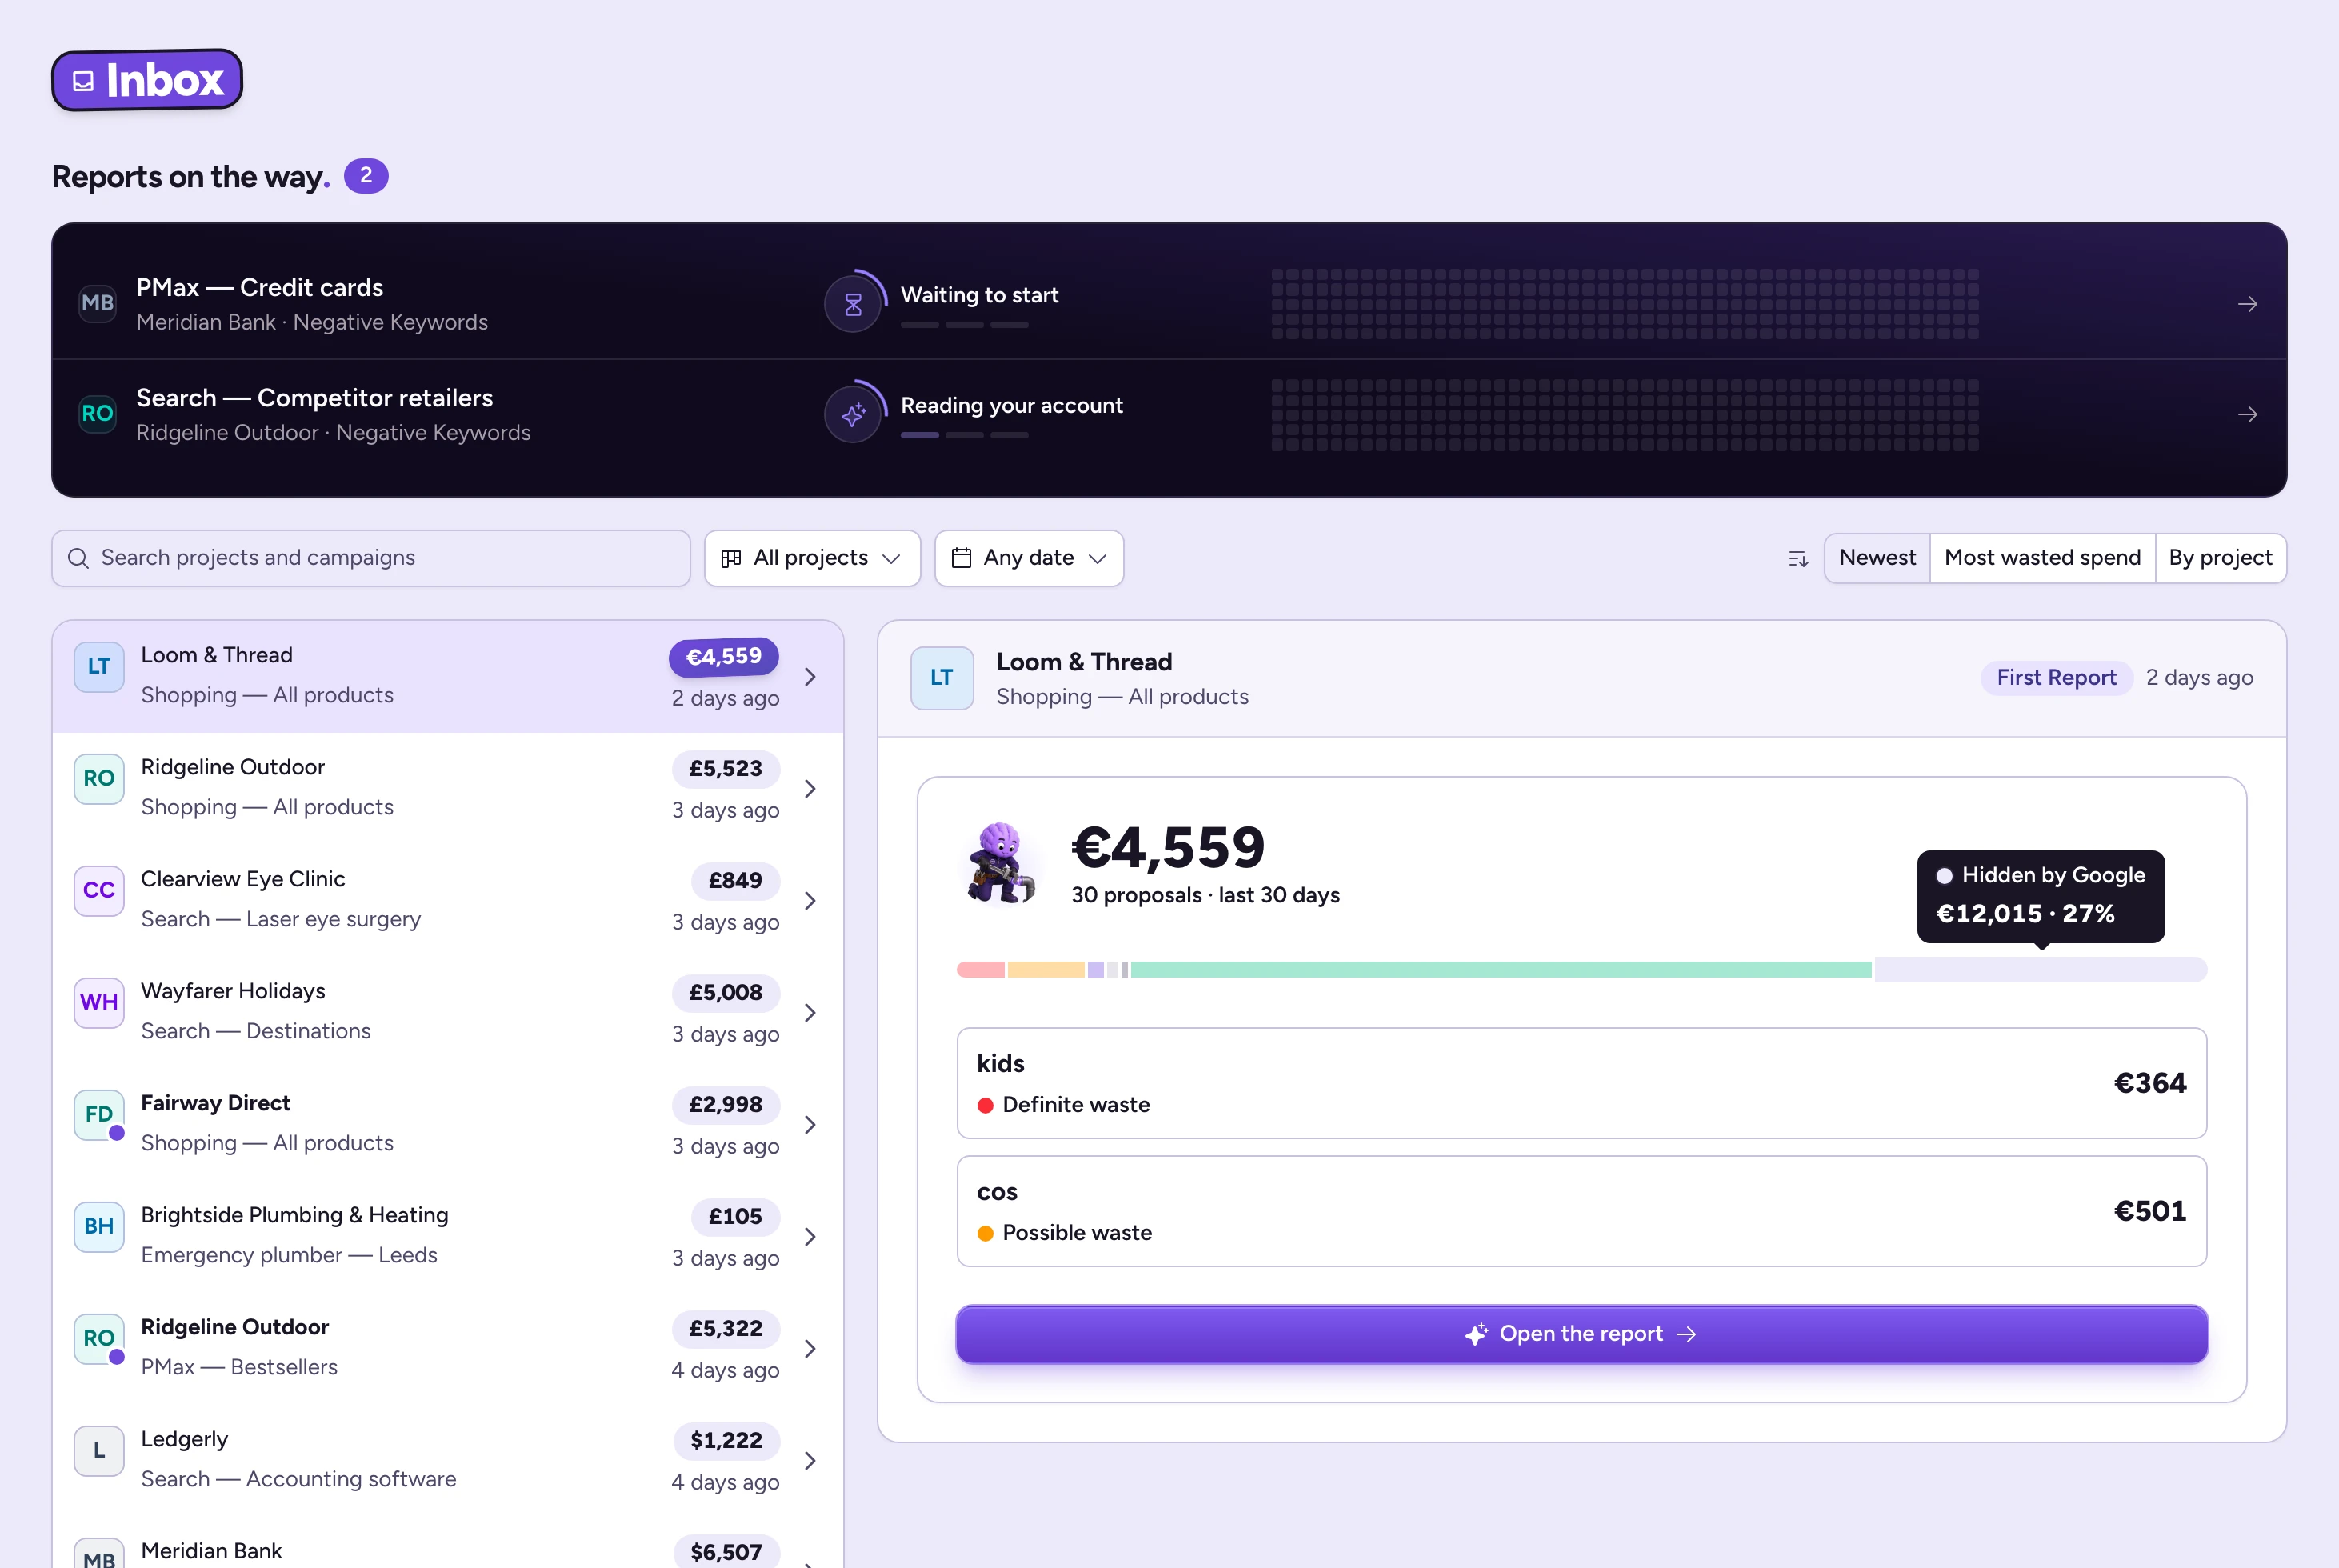Click the MB avatar for Meridian Bank

coord(98,1555)
